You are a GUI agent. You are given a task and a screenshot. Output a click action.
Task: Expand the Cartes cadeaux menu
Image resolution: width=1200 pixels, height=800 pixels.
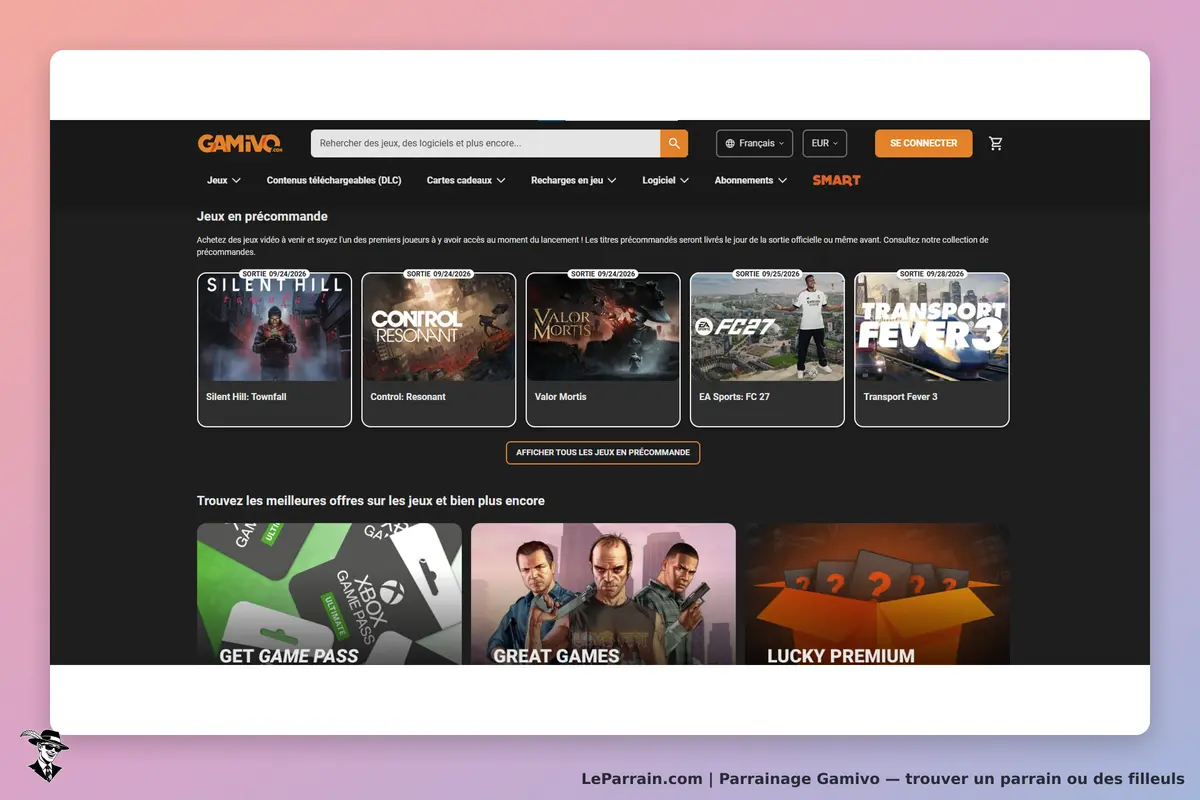coord(466,180)
